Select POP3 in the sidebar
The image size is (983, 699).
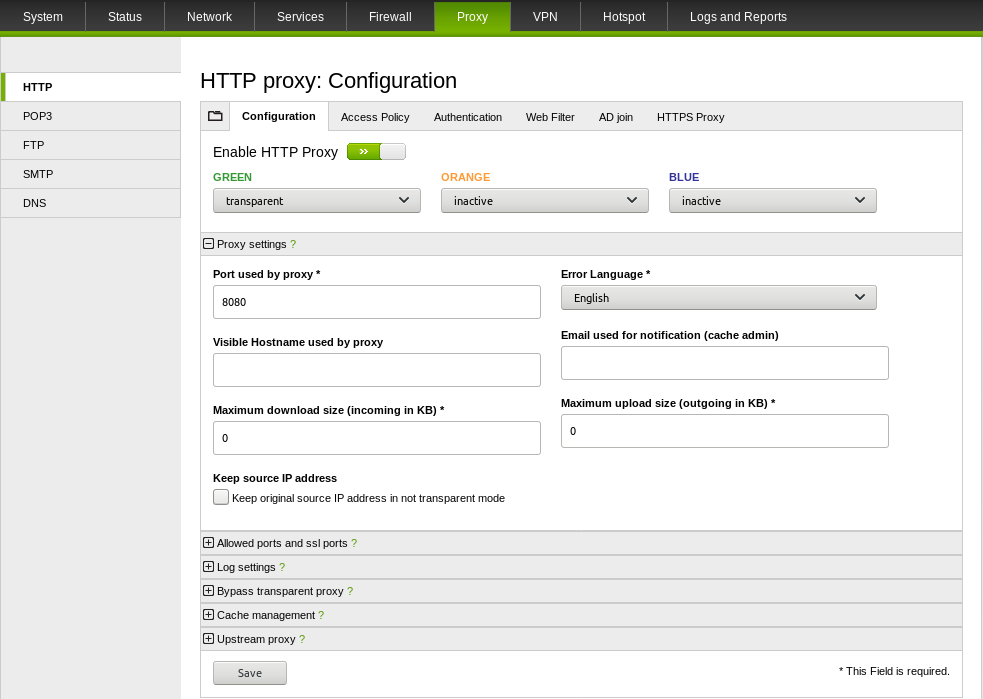click(38, 116)
